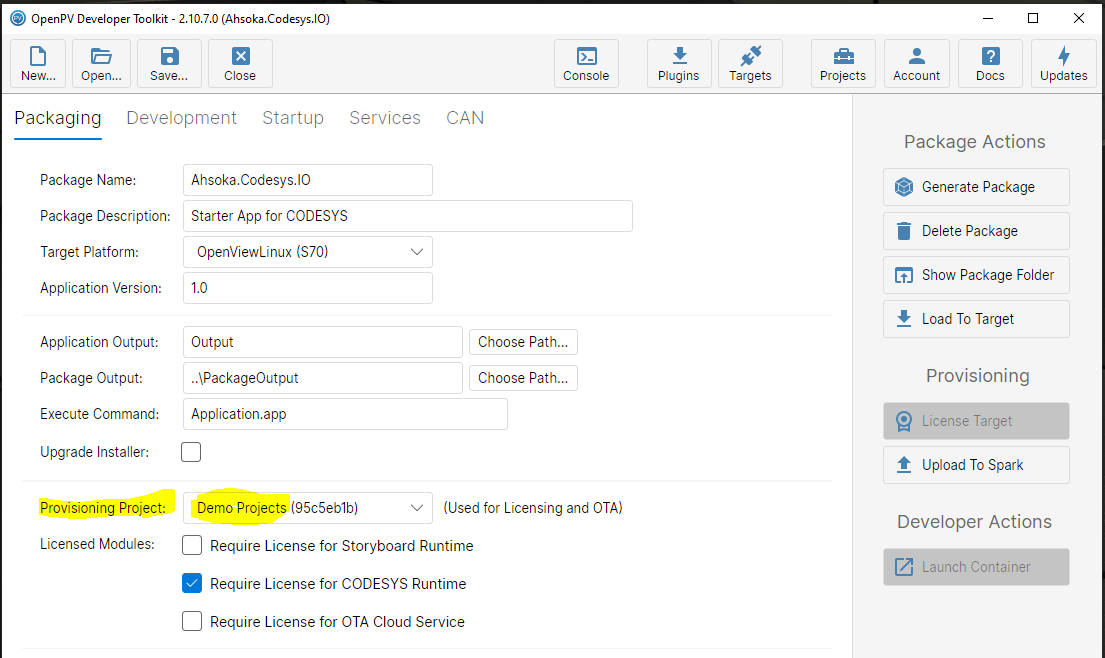This screenshot has height=658, width=1105.
Task: Click the Application Output text field
Action: click(x=323, y=342)
